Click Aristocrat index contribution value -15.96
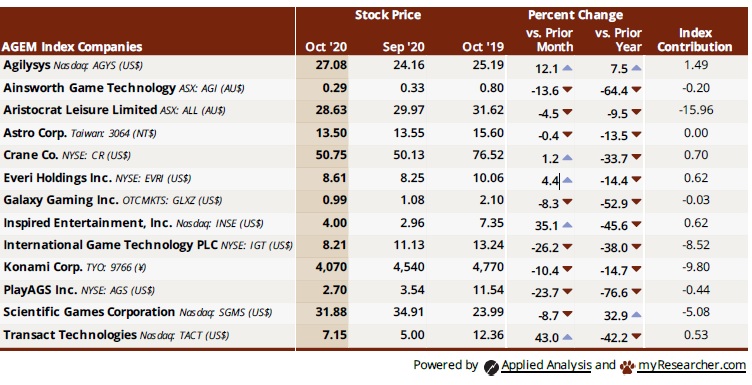This screenshot has width=752, height=385. [x=696, y=110]
